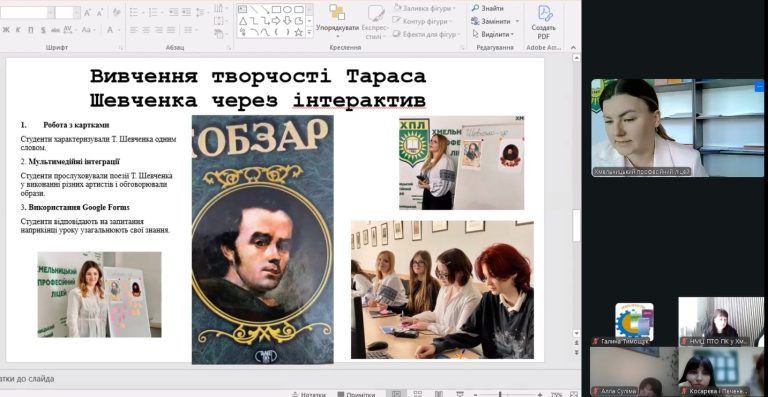Viewport: 768px width, 397px height.
Task: Select the Elbow Connector shape
Action: [x=254, y=21]
